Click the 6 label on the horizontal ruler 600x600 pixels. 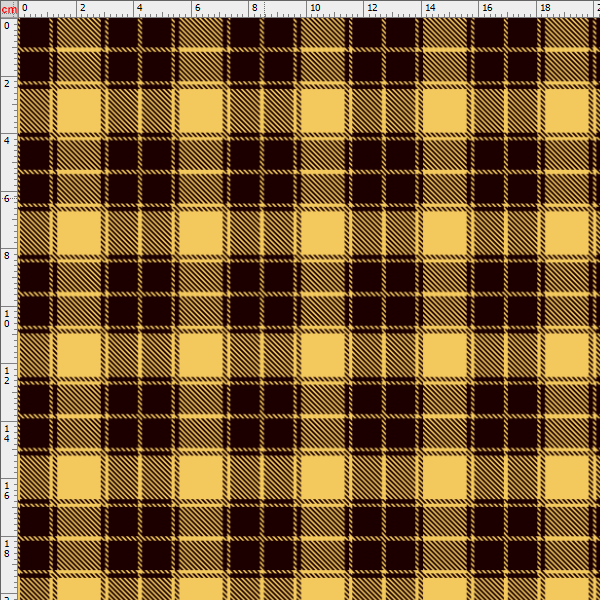pos(197,8)
